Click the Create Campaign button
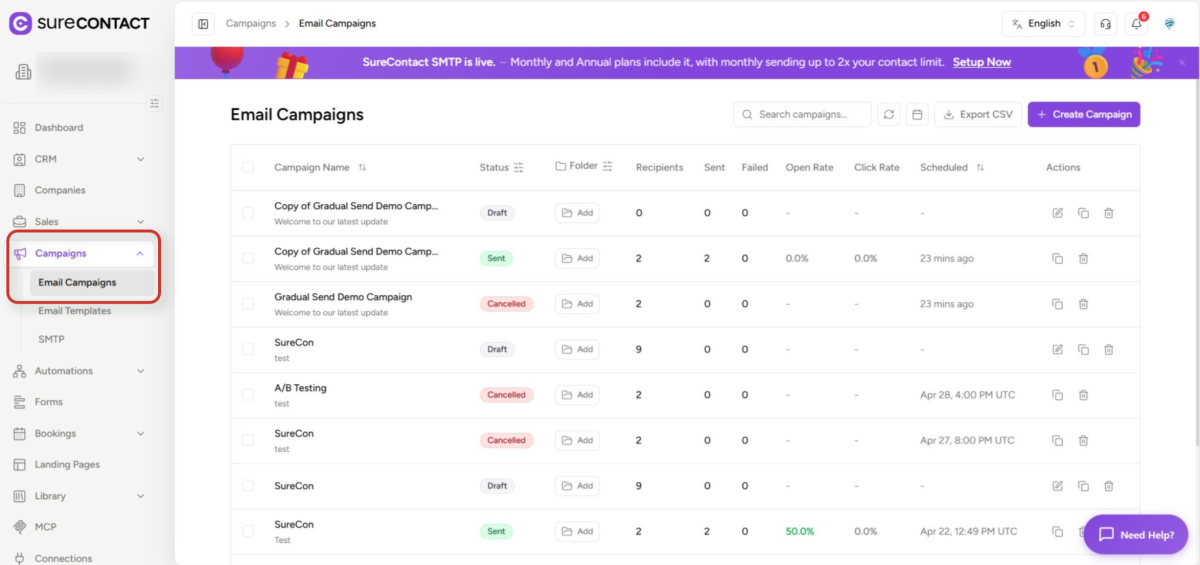Viewport: 1200px width, 565px height. click(1084, 115)
